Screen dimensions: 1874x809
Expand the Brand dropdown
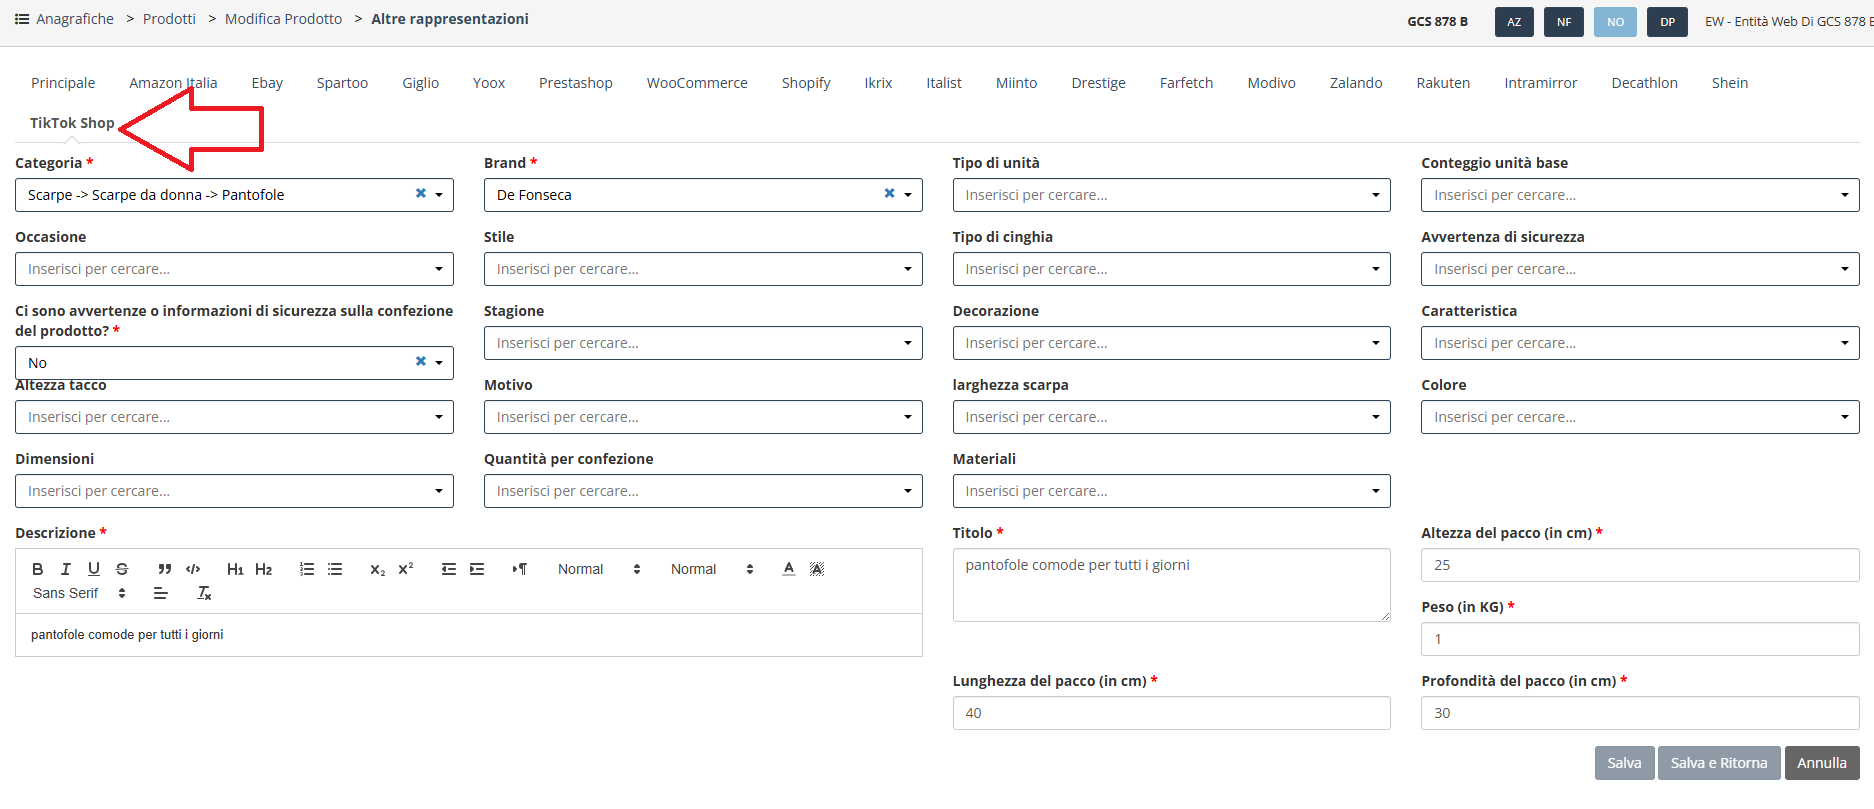(x=908, y=195)
